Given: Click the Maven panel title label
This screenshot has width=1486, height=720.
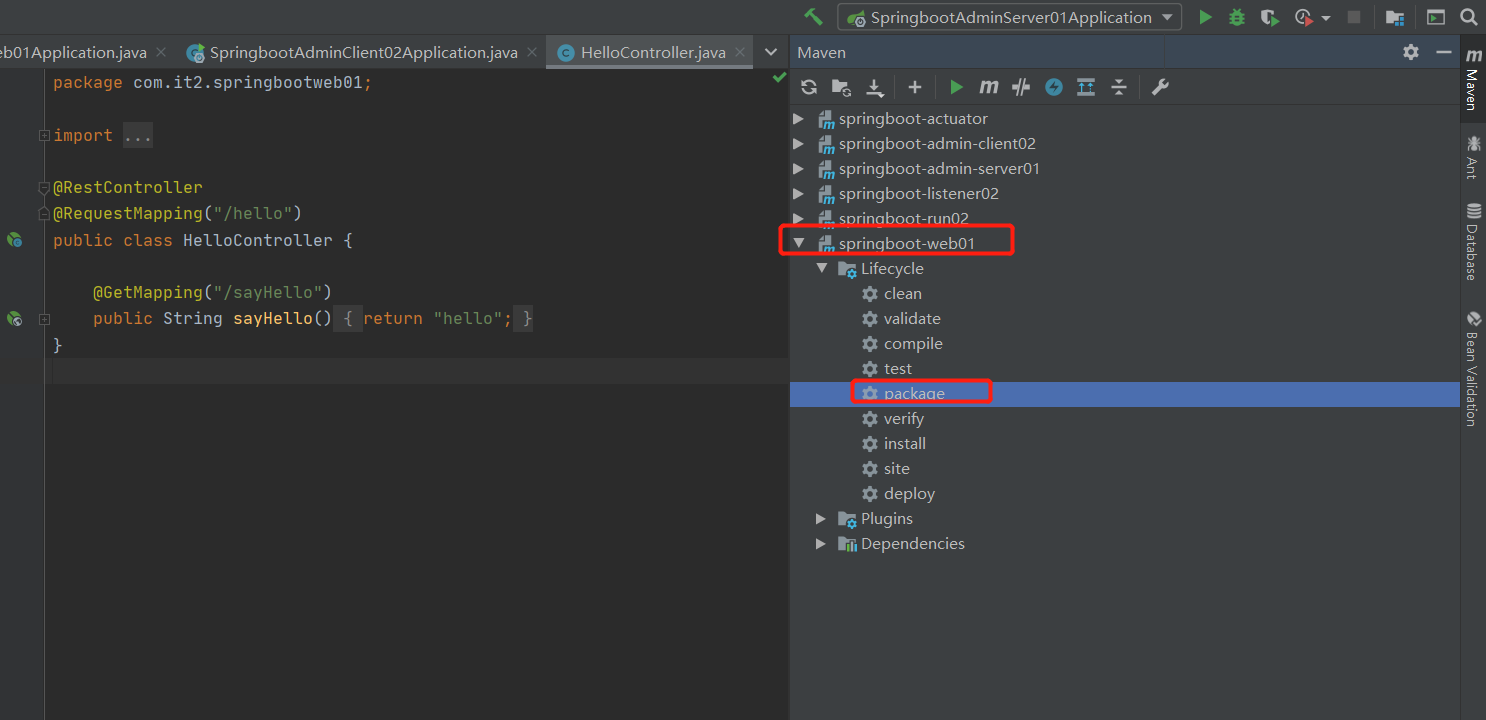Looking at the screenshot, I should [x=822, y=52].
